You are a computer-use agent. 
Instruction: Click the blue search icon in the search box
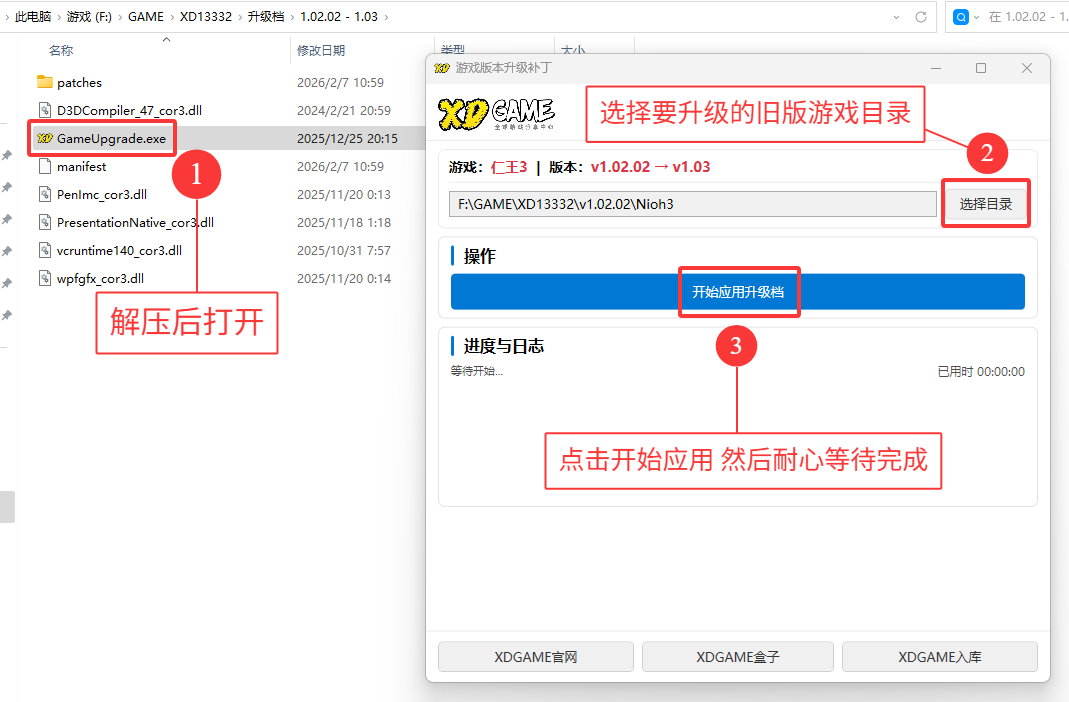point(961,17)
